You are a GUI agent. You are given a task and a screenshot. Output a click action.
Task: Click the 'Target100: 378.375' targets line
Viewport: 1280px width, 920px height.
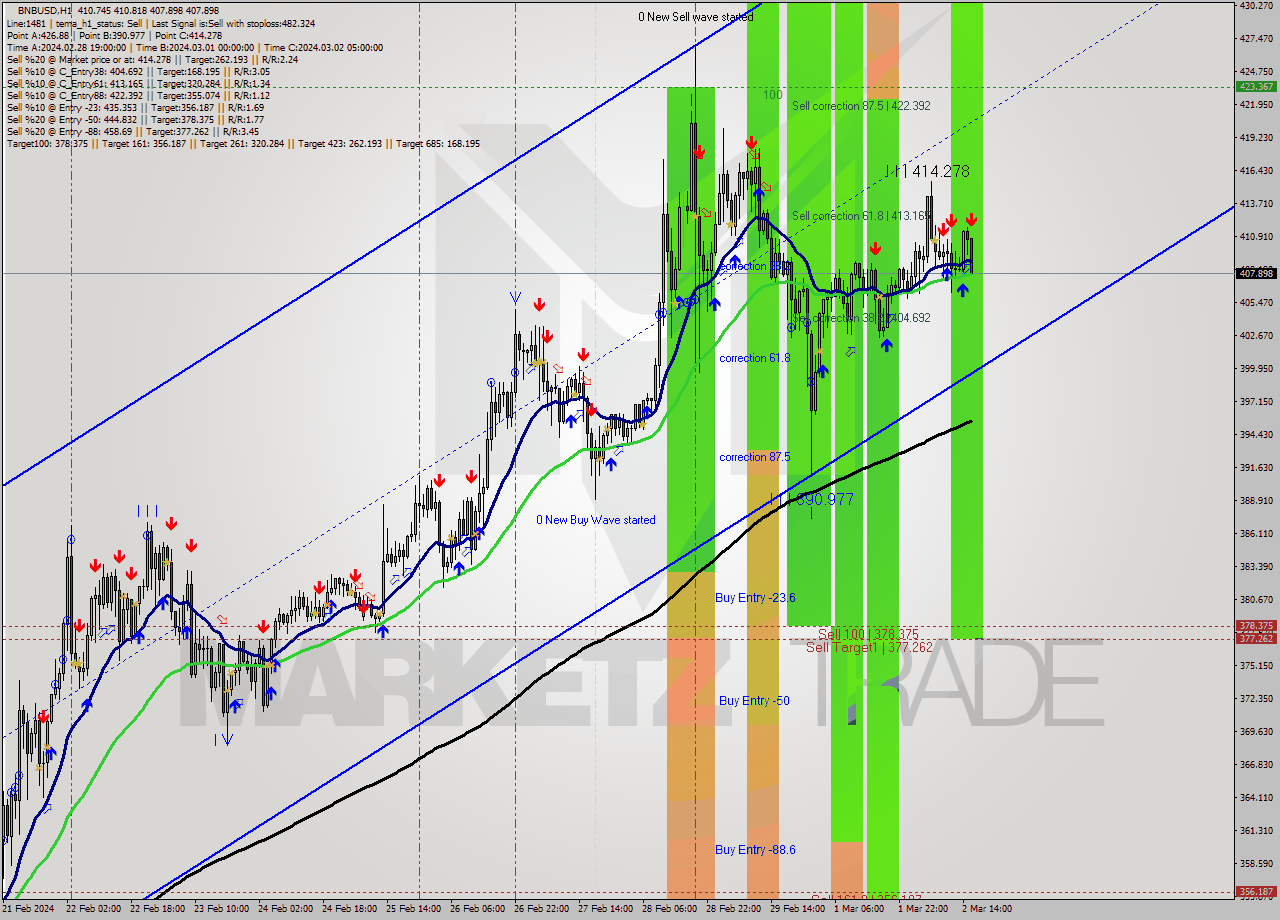[x=243, y=143]
